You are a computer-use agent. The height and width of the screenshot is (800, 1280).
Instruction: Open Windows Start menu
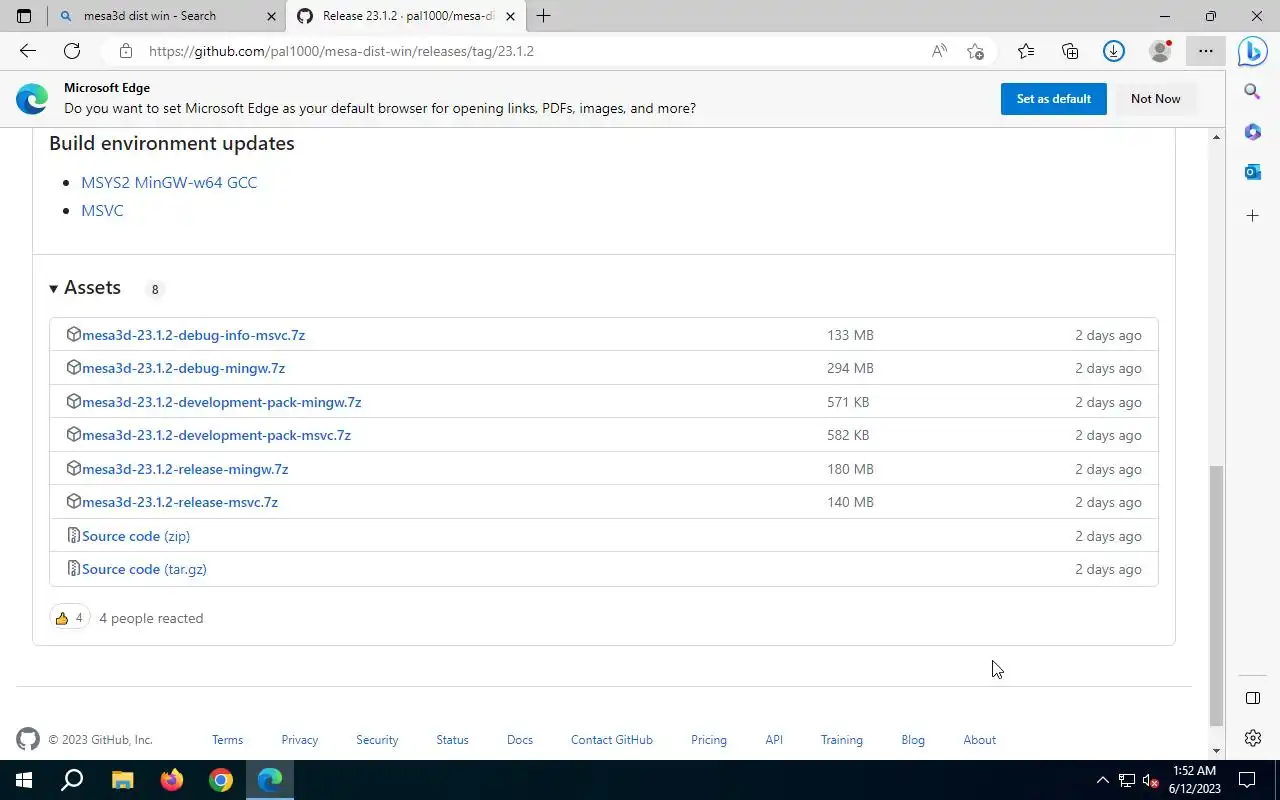pyautogui.click(x=24, y=780)
